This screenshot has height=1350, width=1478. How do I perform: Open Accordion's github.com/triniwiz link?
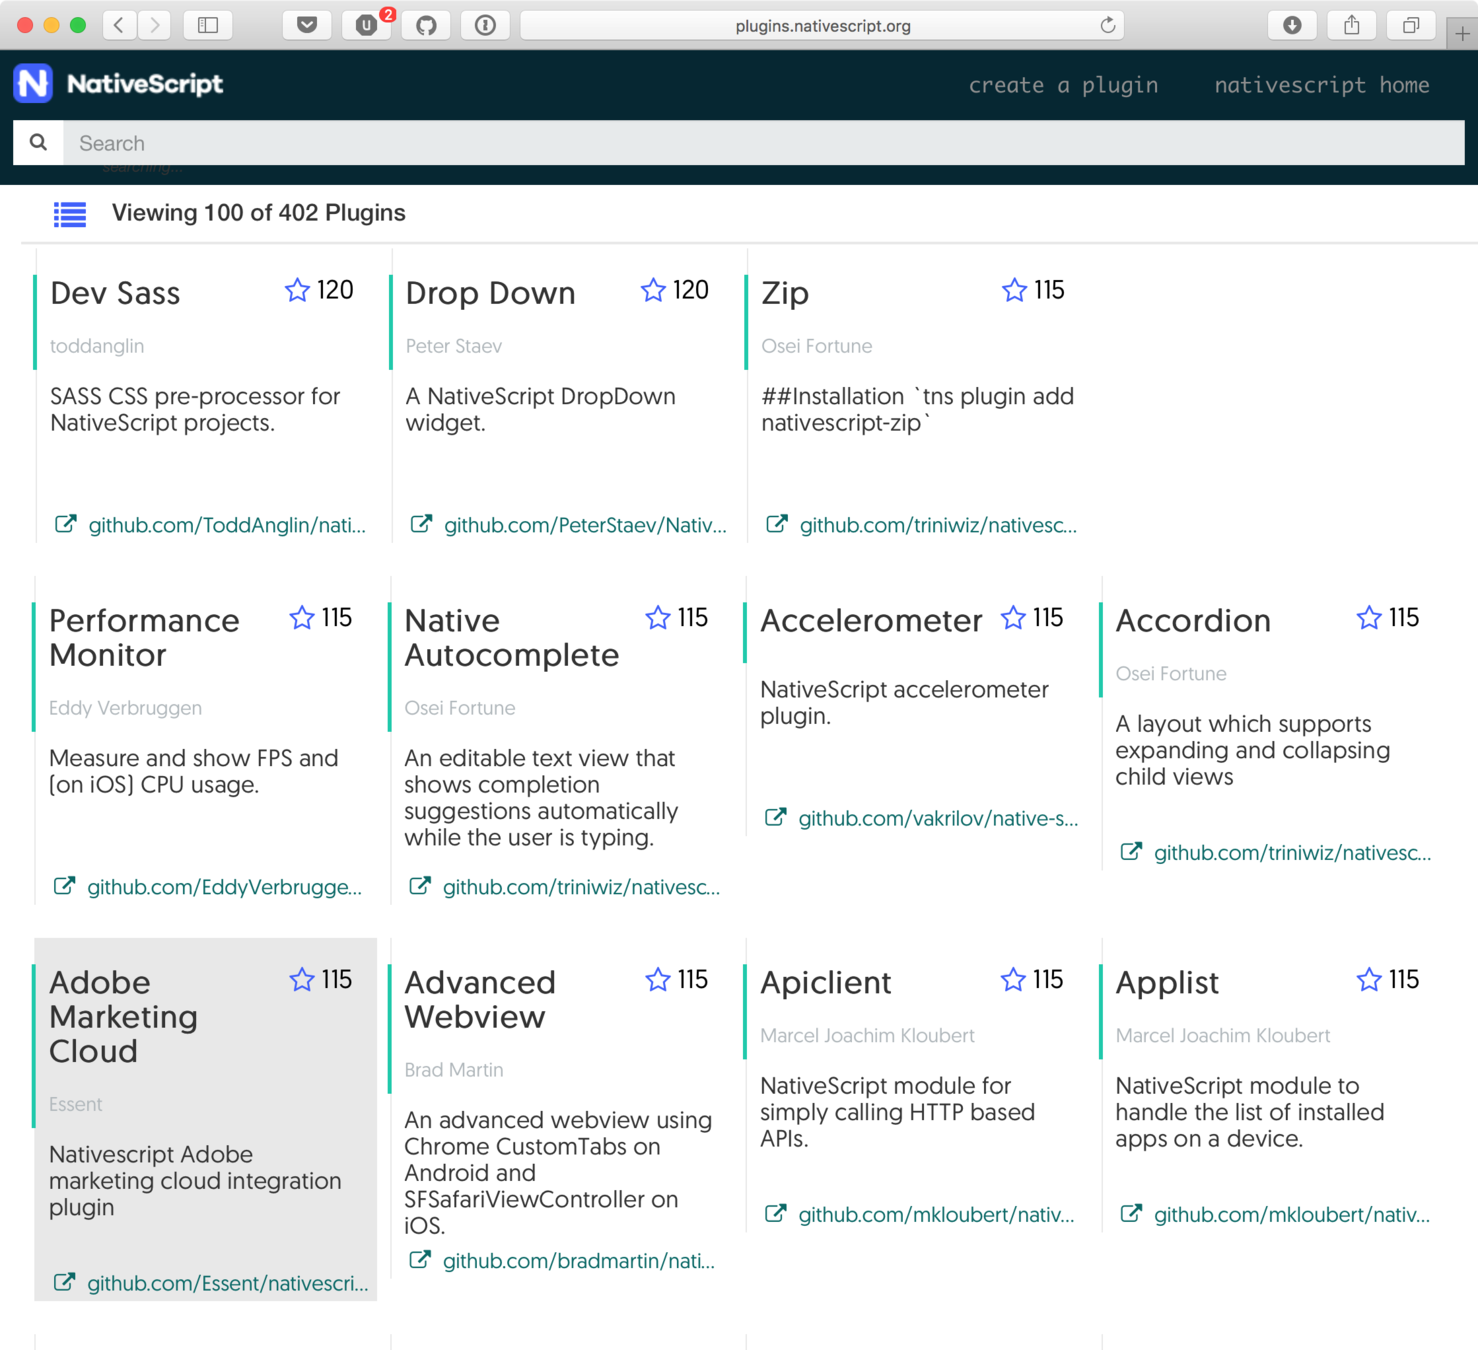pyautogui.click(x=1292, y=853)
